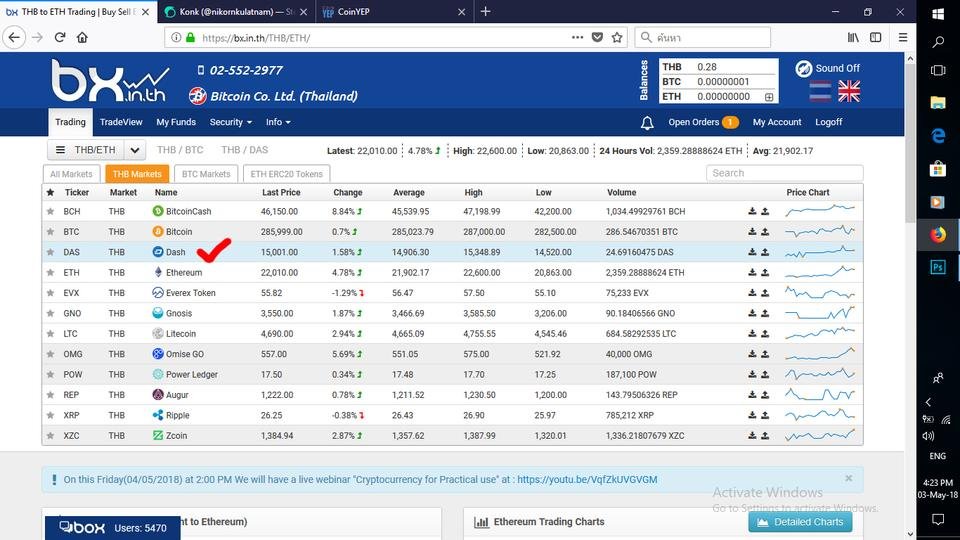Click withdraw icon in BitcoinCash row
This screenshot has height=540, width=960.
click(765, 211)
